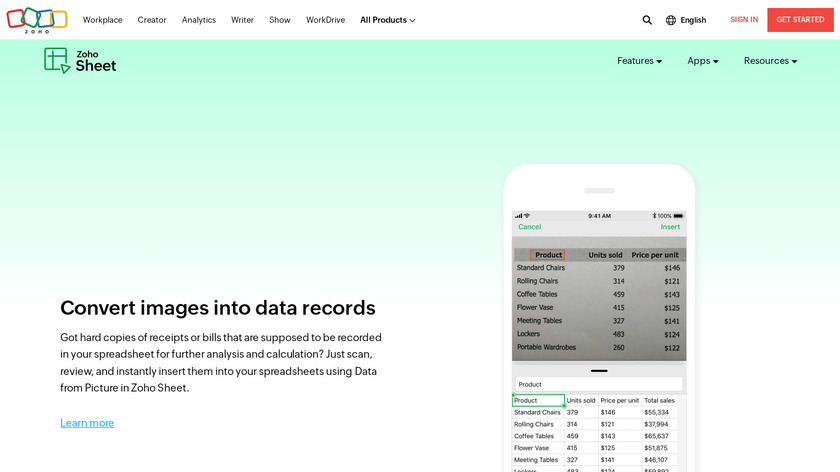Open WorkDrive in top navigation

325,20
